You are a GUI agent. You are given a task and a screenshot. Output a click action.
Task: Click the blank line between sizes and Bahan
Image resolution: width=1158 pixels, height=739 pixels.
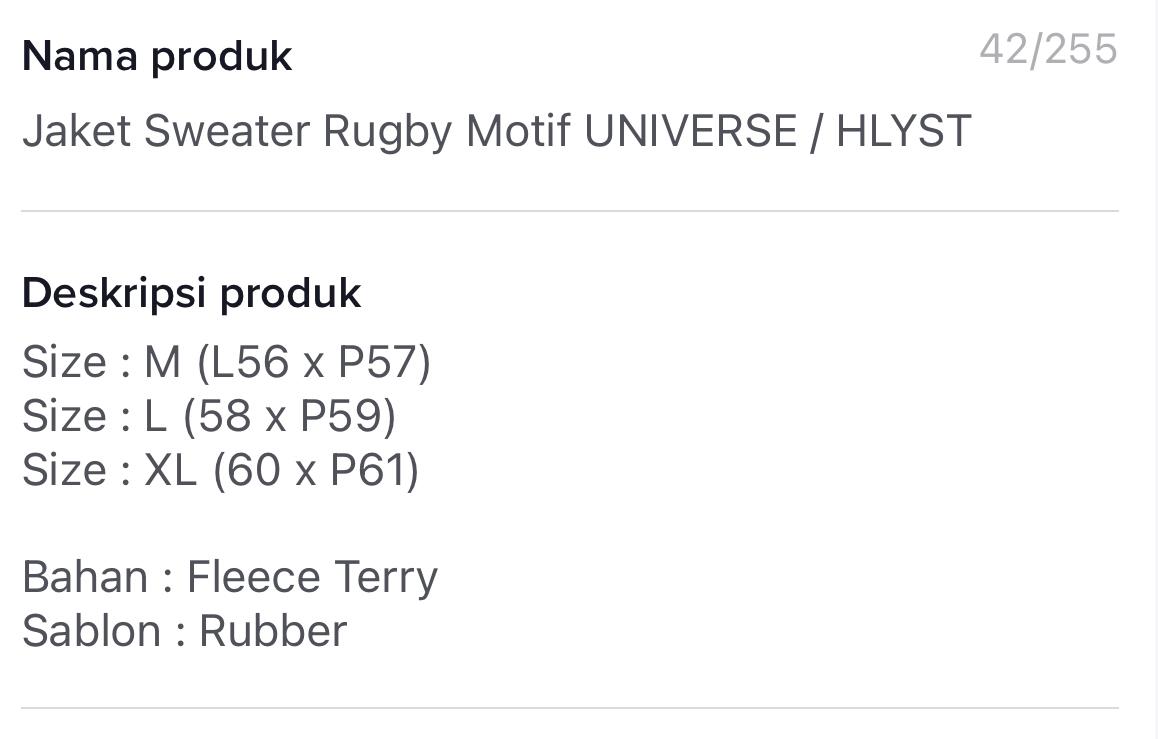point(300,522)
